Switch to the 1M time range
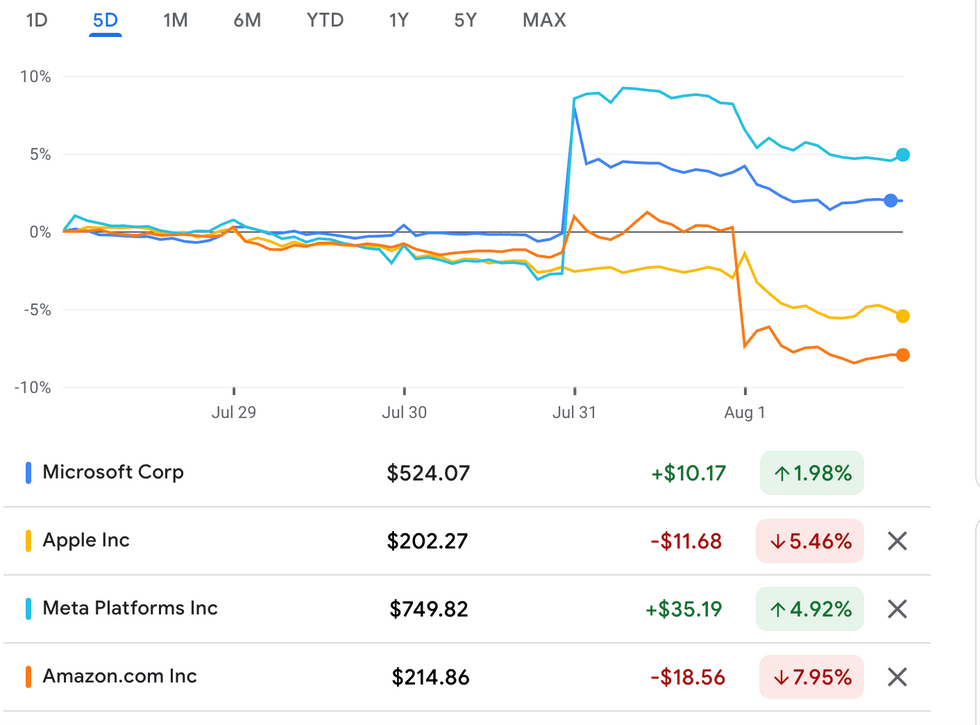980x725 pixels. point(175,20)
